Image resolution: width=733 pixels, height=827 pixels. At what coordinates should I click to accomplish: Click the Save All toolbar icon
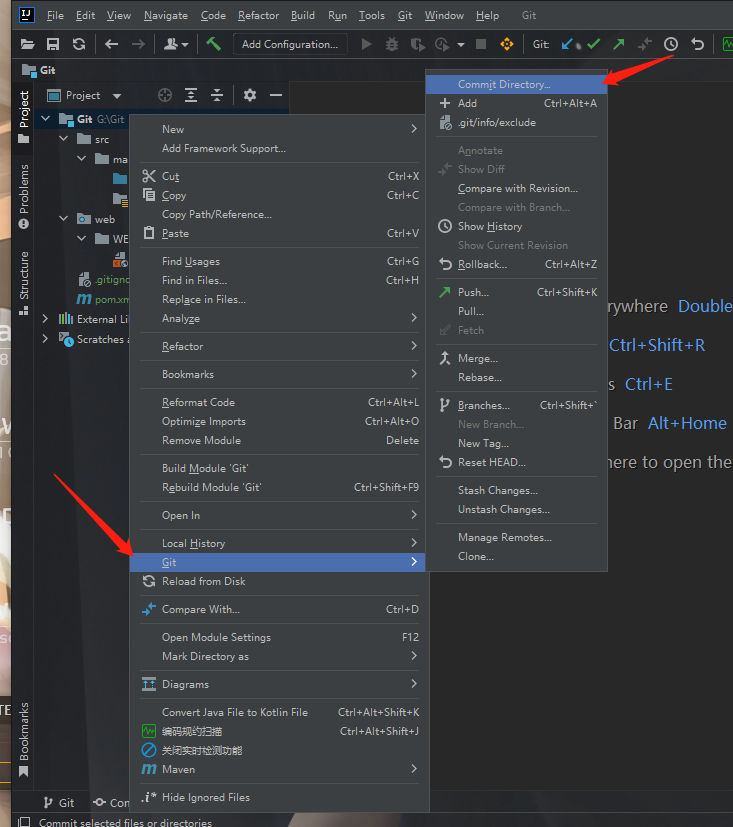pos(53,44)
